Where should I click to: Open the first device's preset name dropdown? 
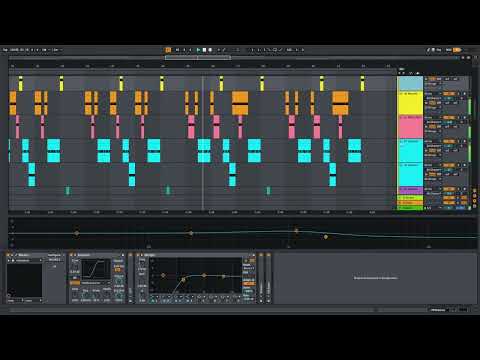pos(25,260)
